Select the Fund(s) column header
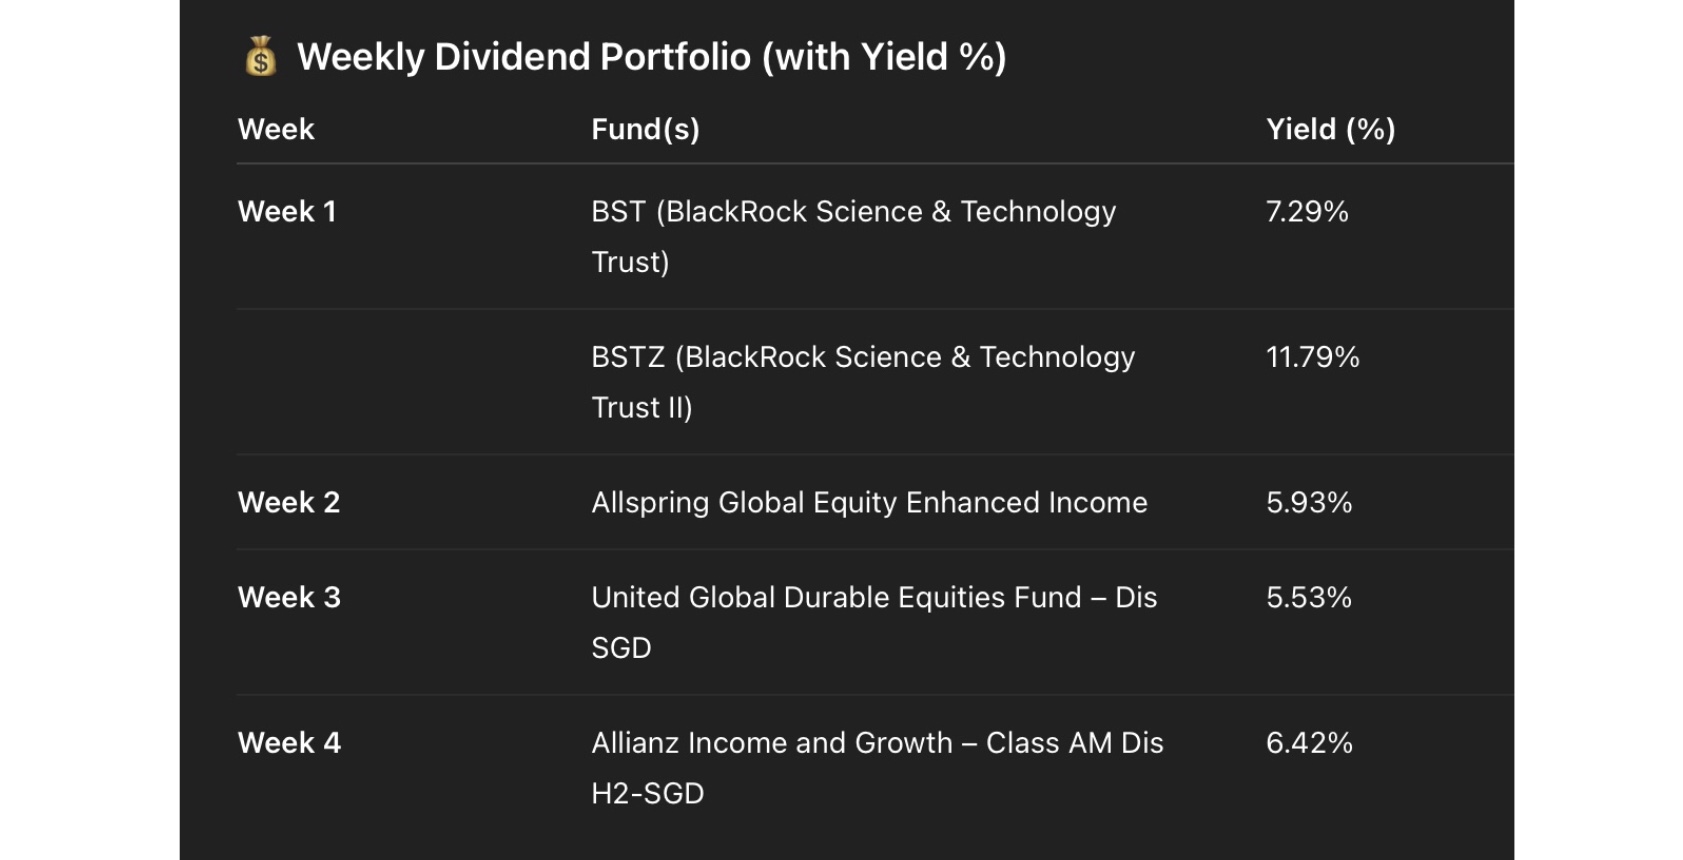Image resolution: width=1683 pixels, height=860 pixels. coord(645,129)
